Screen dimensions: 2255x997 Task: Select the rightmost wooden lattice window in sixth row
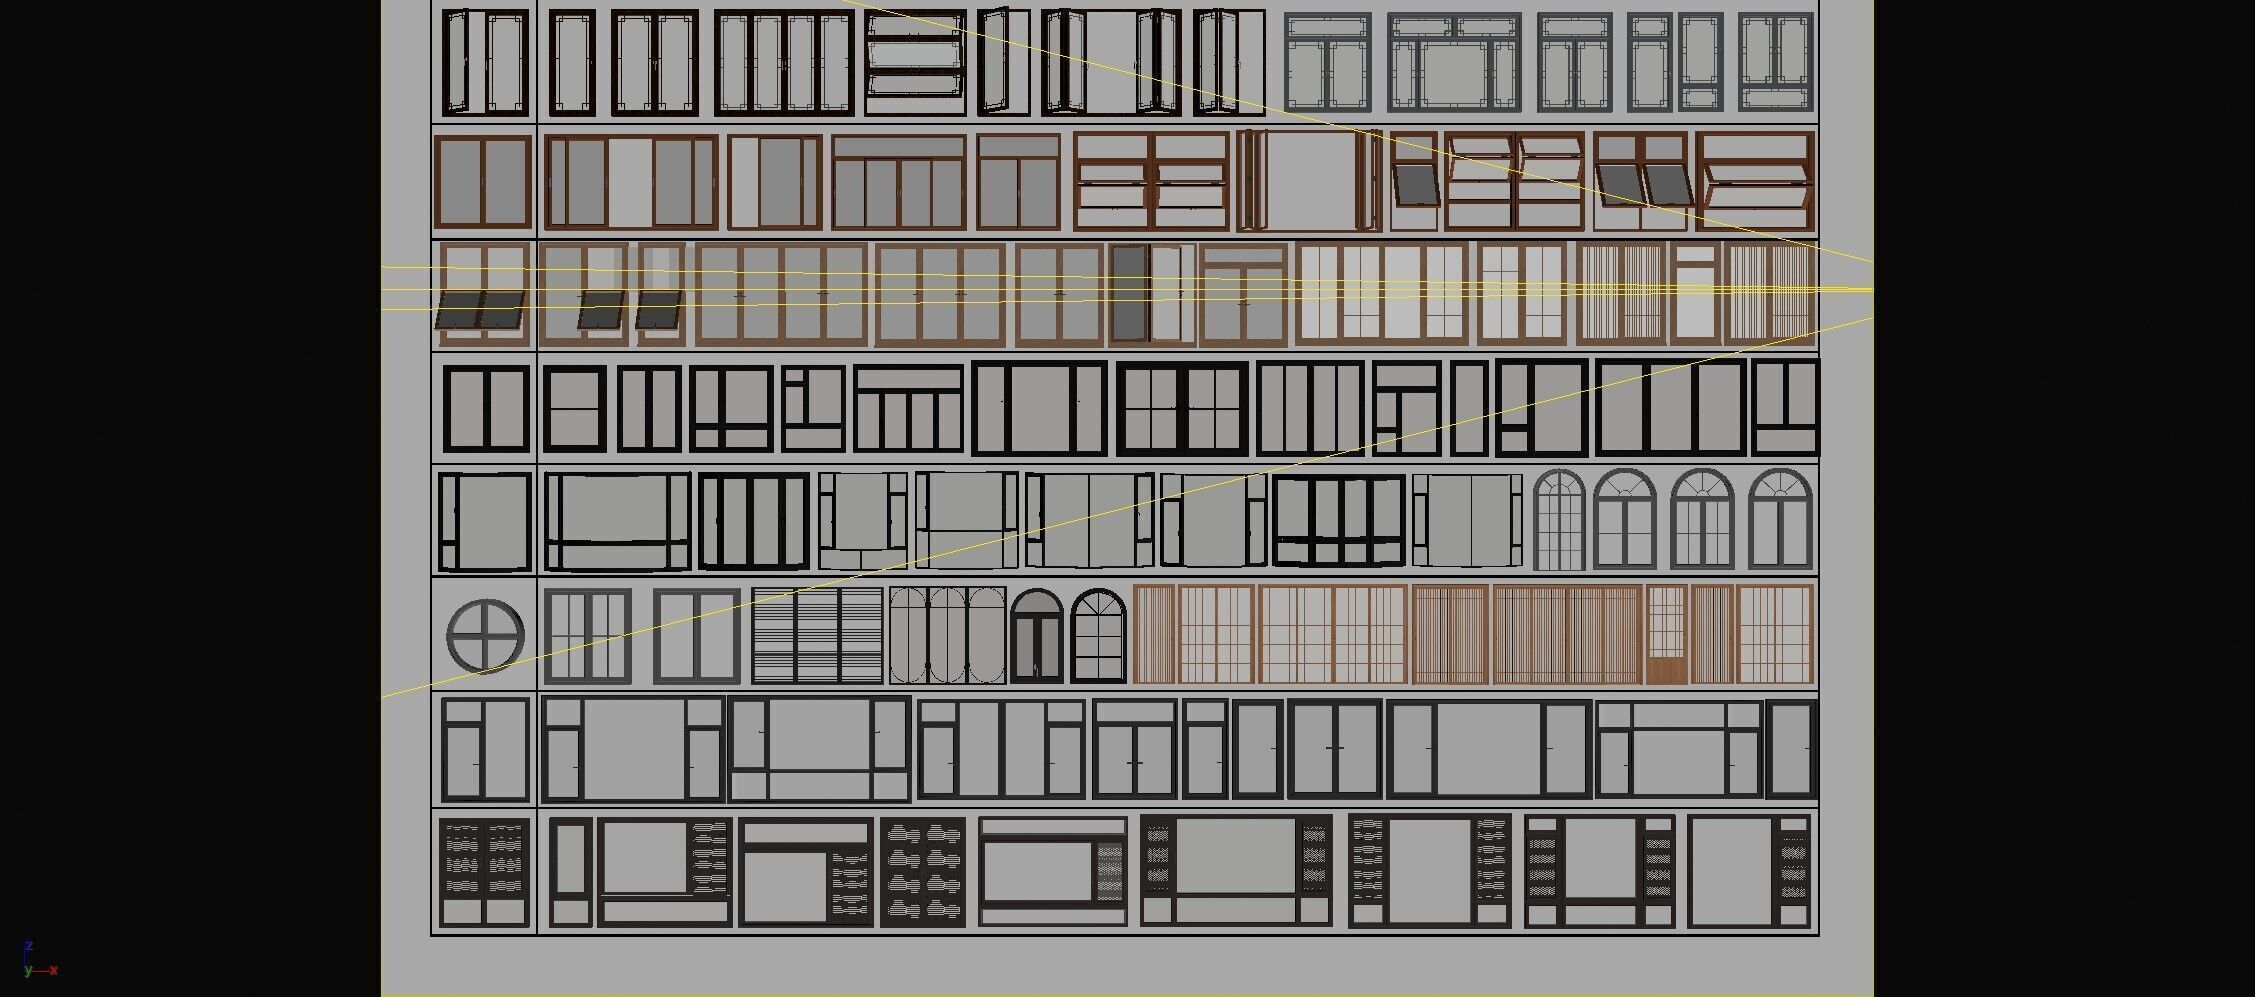click(x=1775, y=636)
